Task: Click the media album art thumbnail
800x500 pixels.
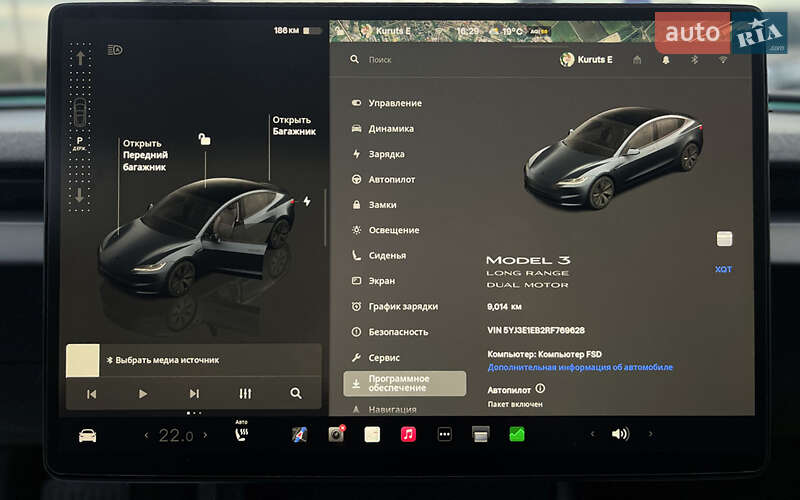Action: tap(83, 360)
